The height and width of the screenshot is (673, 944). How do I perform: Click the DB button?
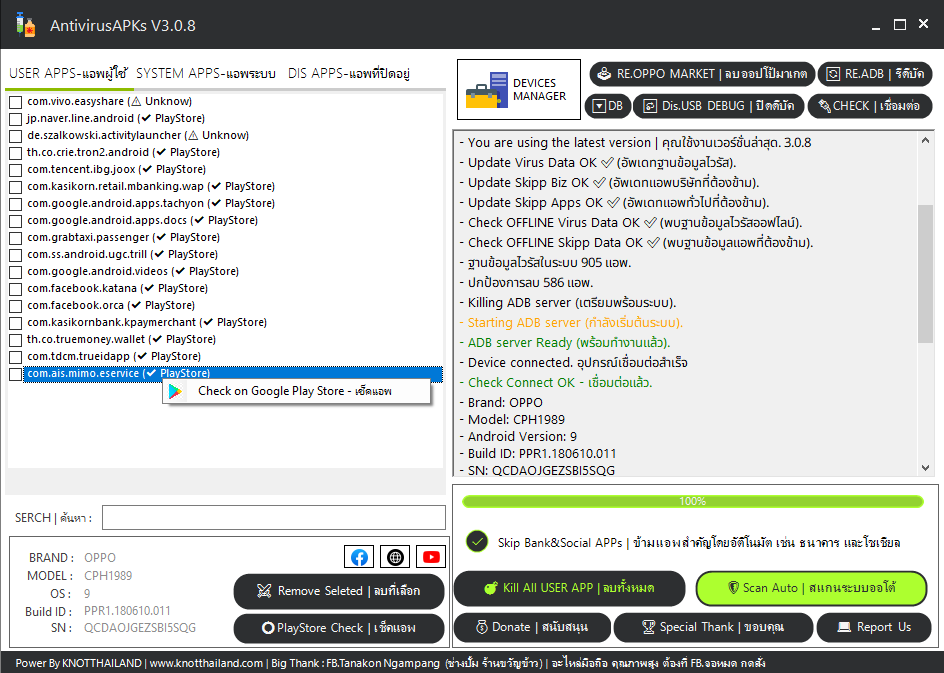(608, 106)
